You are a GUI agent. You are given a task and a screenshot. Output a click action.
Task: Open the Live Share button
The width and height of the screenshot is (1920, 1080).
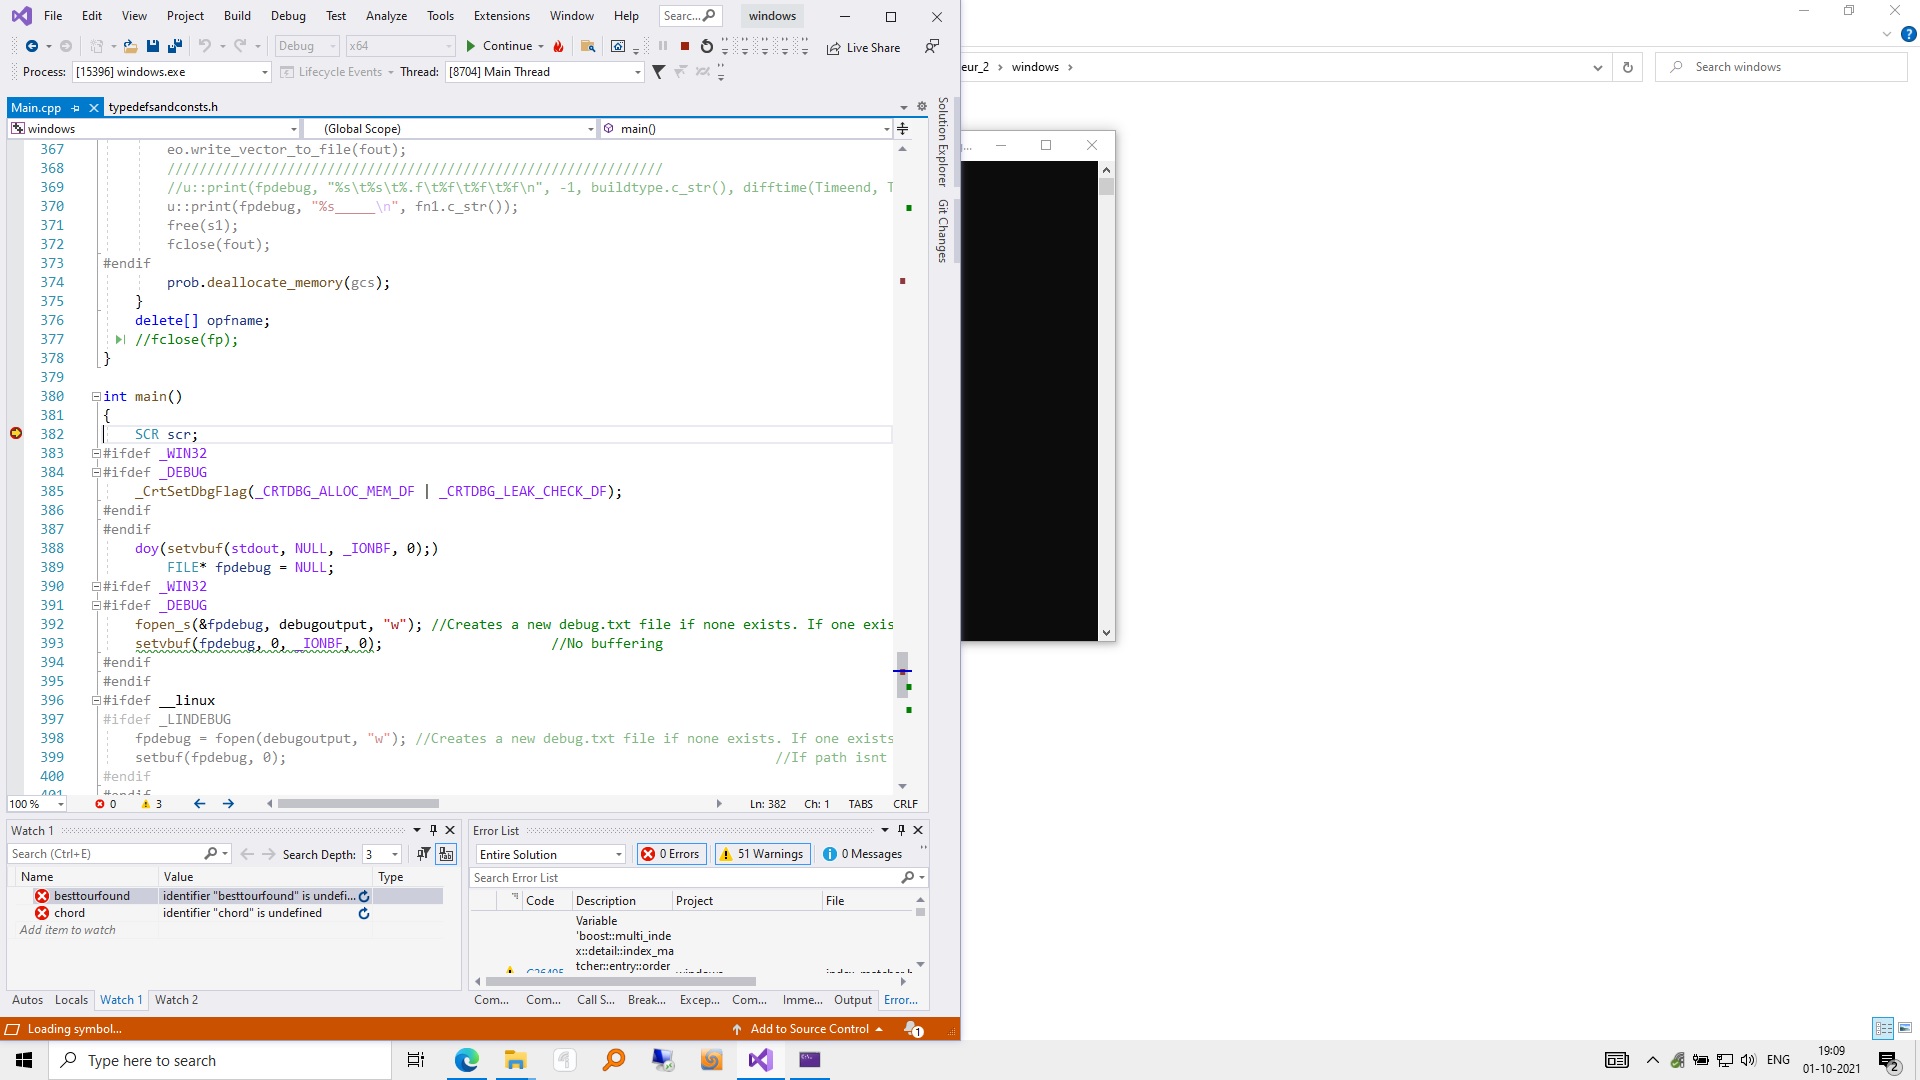(863, 48)
